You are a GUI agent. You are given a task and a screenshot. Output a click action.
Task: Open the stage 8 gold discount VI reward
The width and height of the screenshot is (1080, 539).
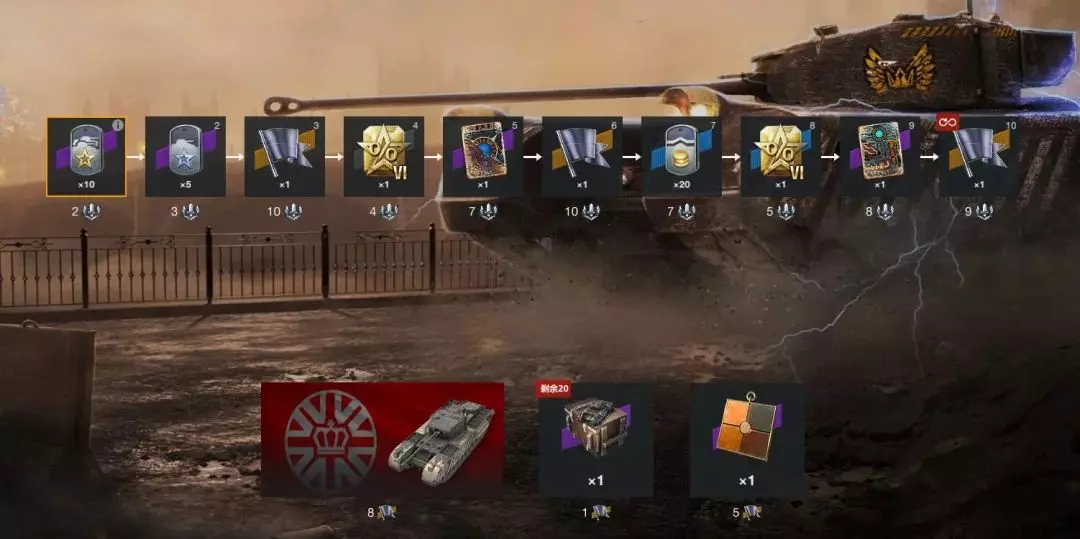pos(780,157)
